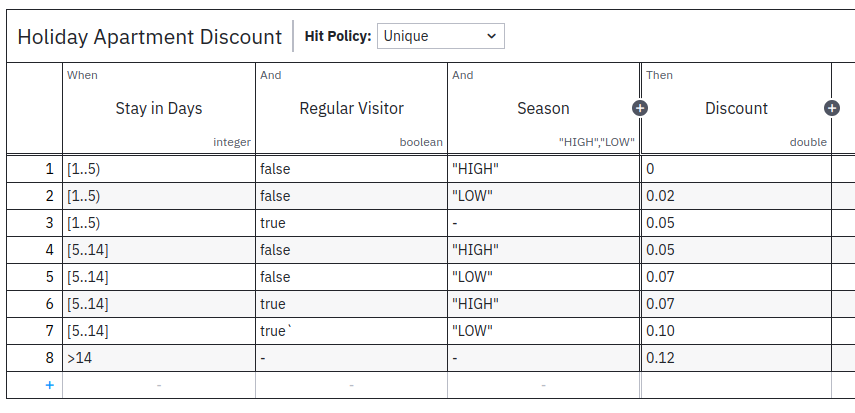Click the plus icon beside Discount column
Screen dimensions: 855x413
pos(831,108)
